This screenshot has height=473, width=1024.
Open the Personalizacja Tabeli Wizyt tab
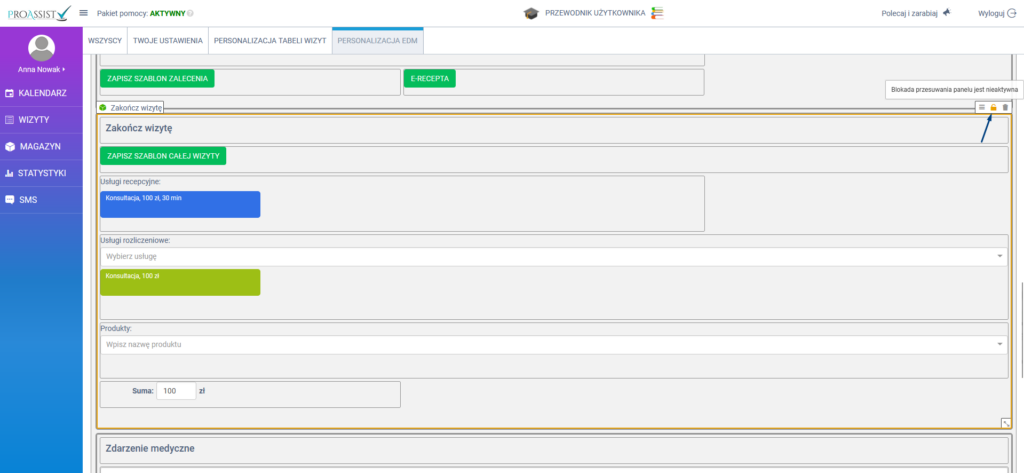pos(270,42)
